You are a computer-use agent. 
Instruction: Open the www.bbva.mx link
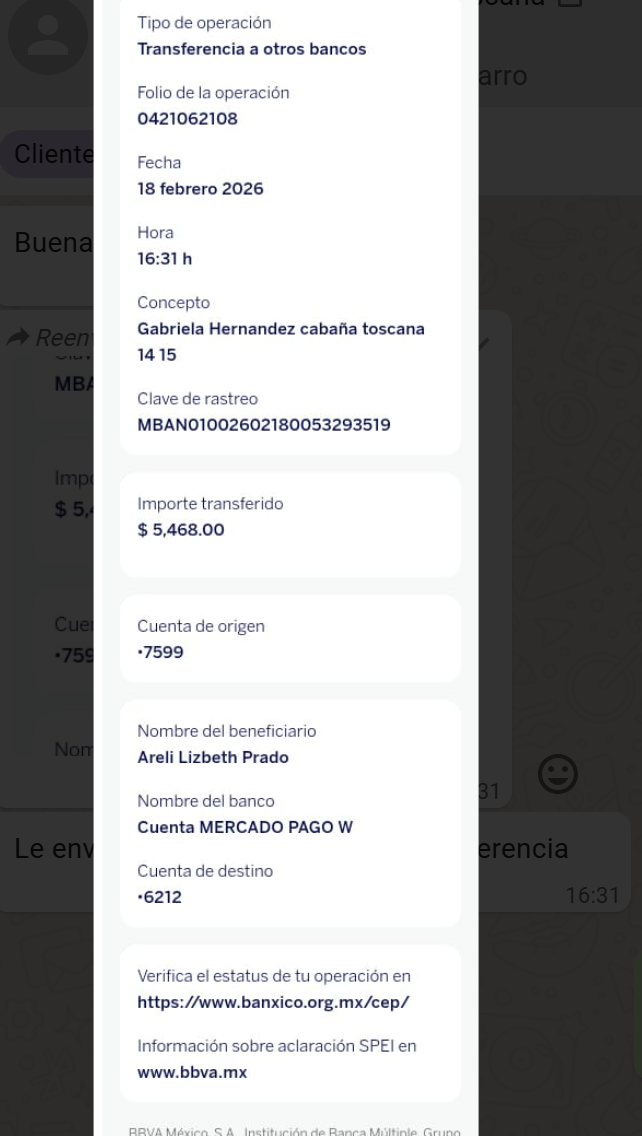(192, 1072)
